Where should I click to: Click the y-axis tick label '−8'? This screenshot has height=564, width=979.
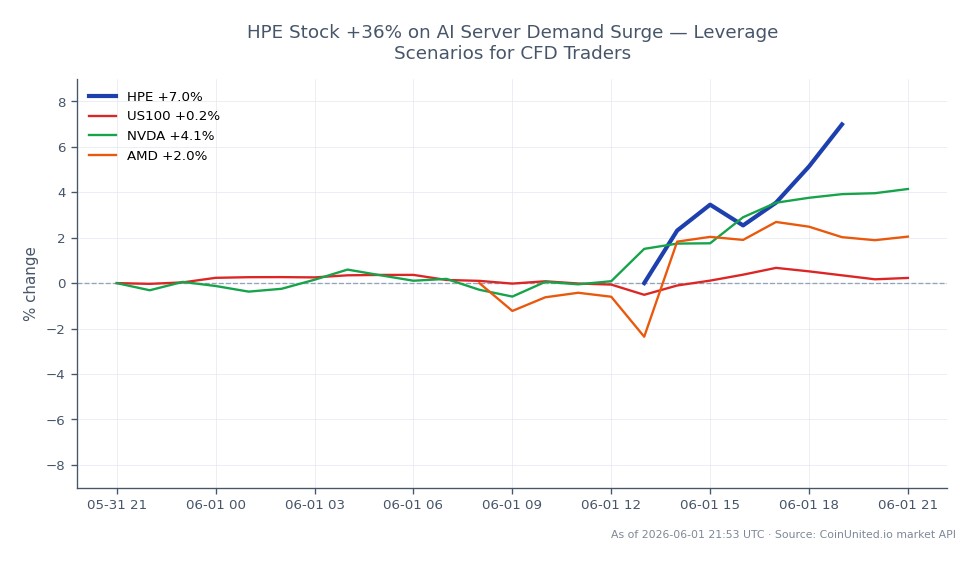click(x=56, y=465)
